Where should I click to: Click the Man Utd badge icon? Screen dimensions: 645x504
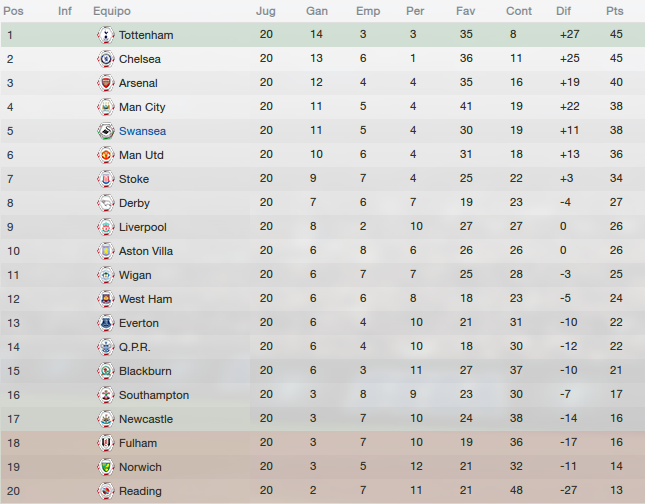tap(106, 155)
